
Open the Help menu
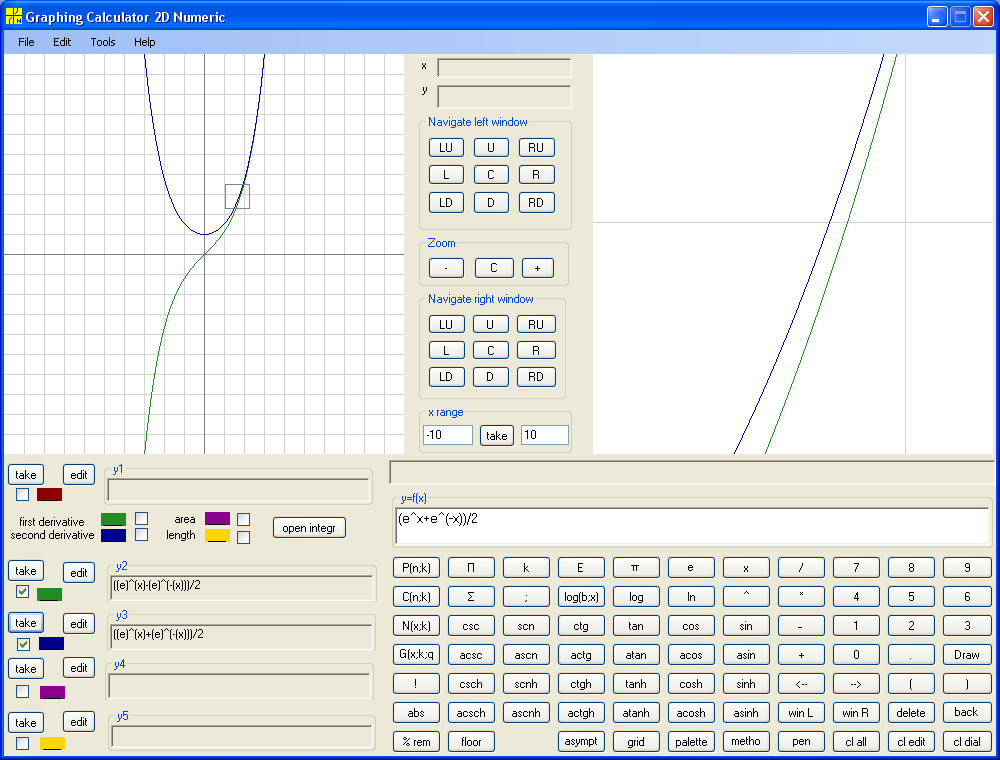click(x=145, y=42)
